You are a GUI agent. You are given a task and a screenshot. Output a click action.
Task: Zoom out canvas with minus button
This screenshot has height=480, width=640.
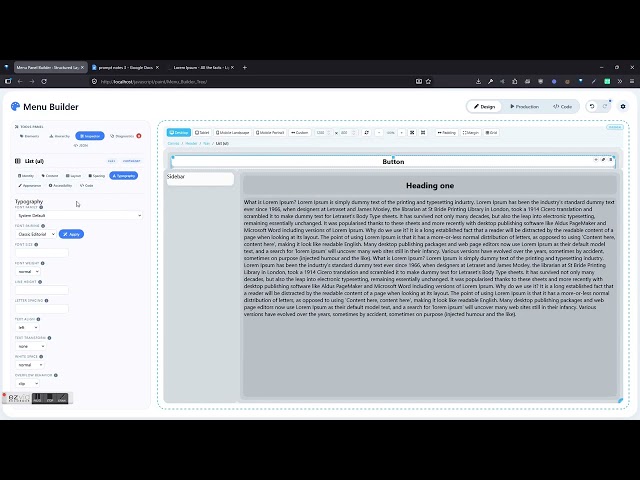click(379, 133)
